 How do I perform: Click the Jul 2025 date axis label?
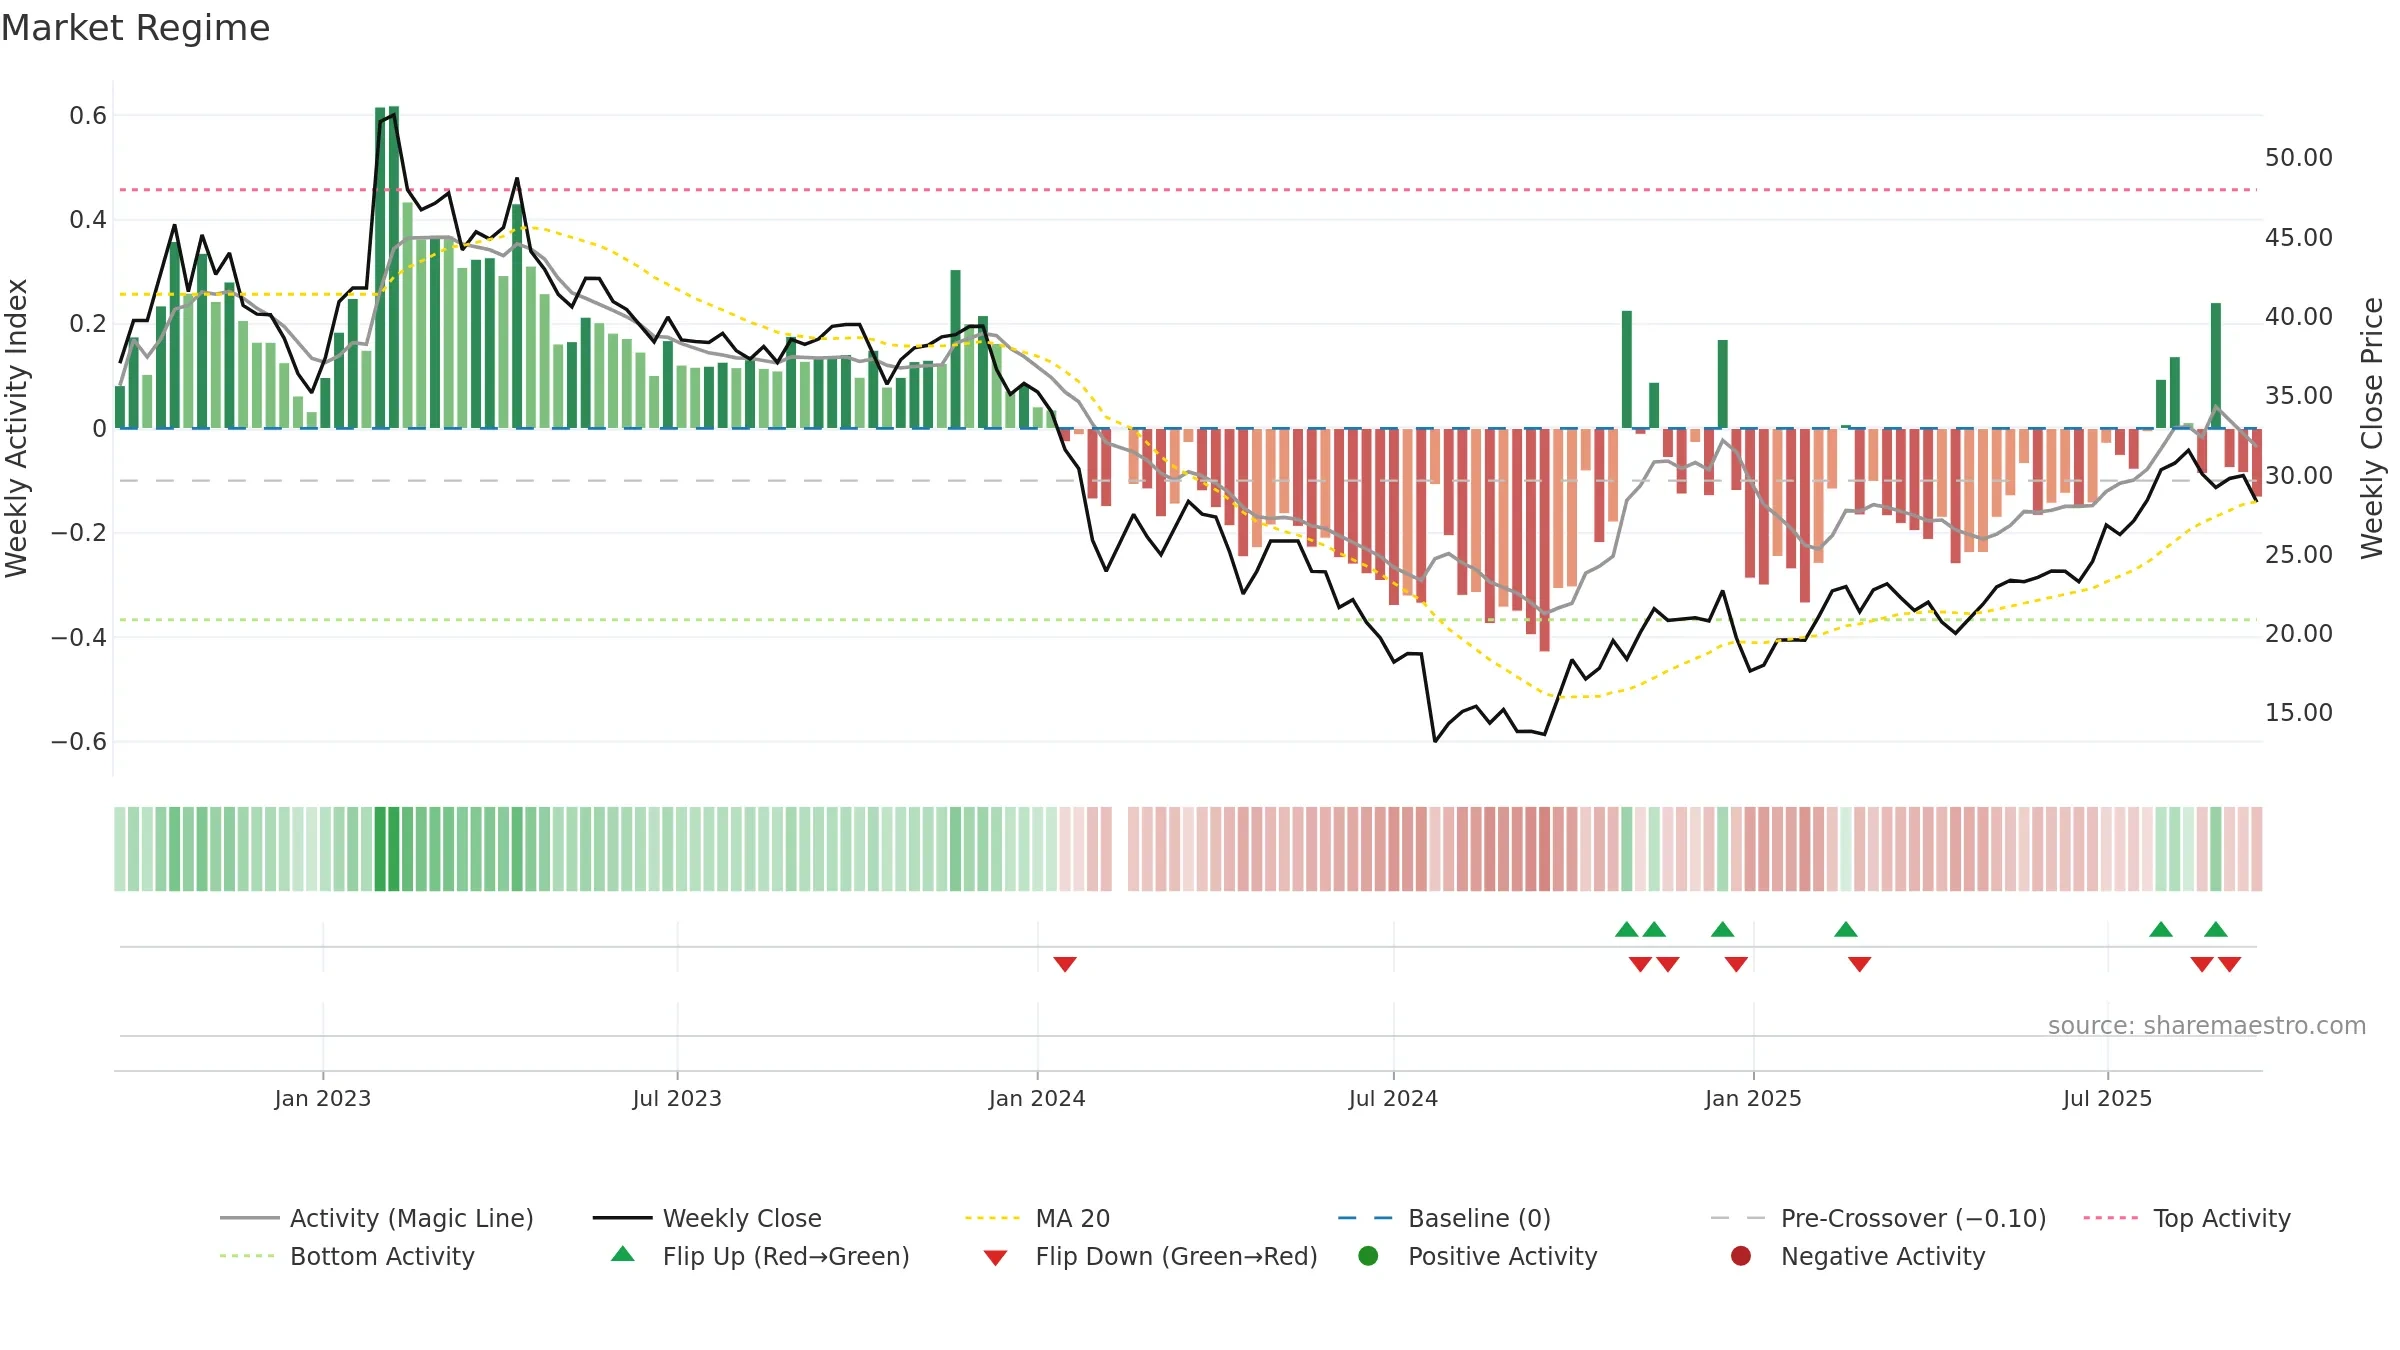tap(2107, 1098)
